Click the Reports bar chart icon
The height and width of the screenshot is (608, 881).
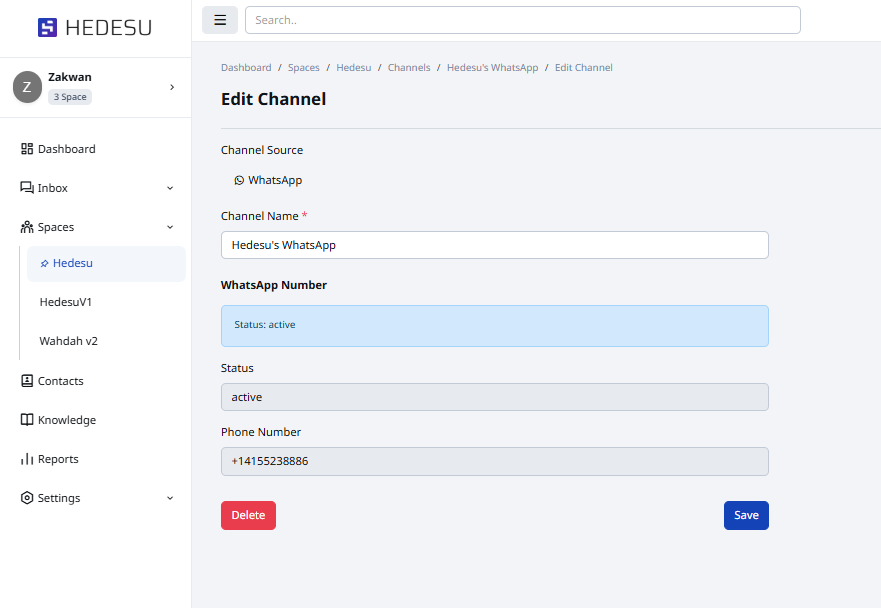[x=27, y=459]
